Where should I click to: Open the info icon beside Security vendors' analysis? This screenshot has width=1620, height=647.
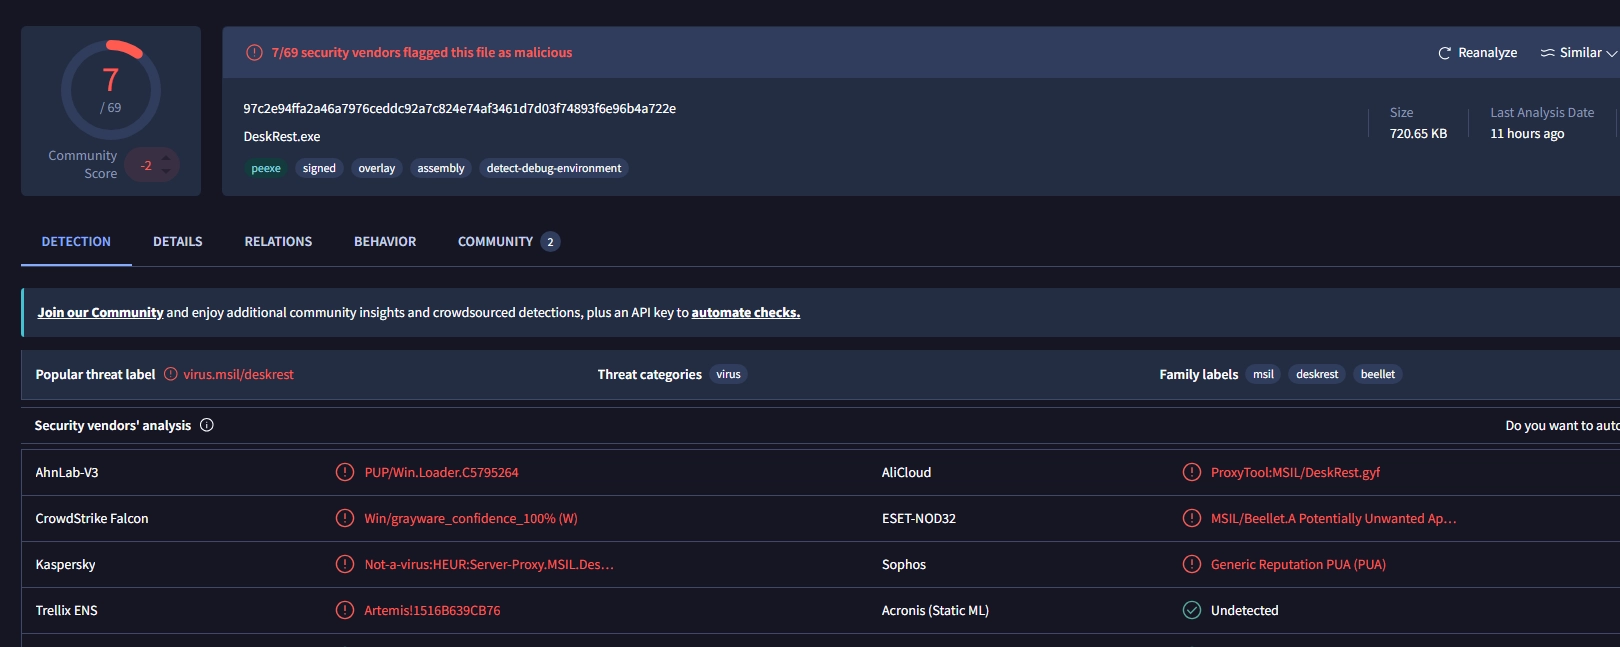coord(207,425)
